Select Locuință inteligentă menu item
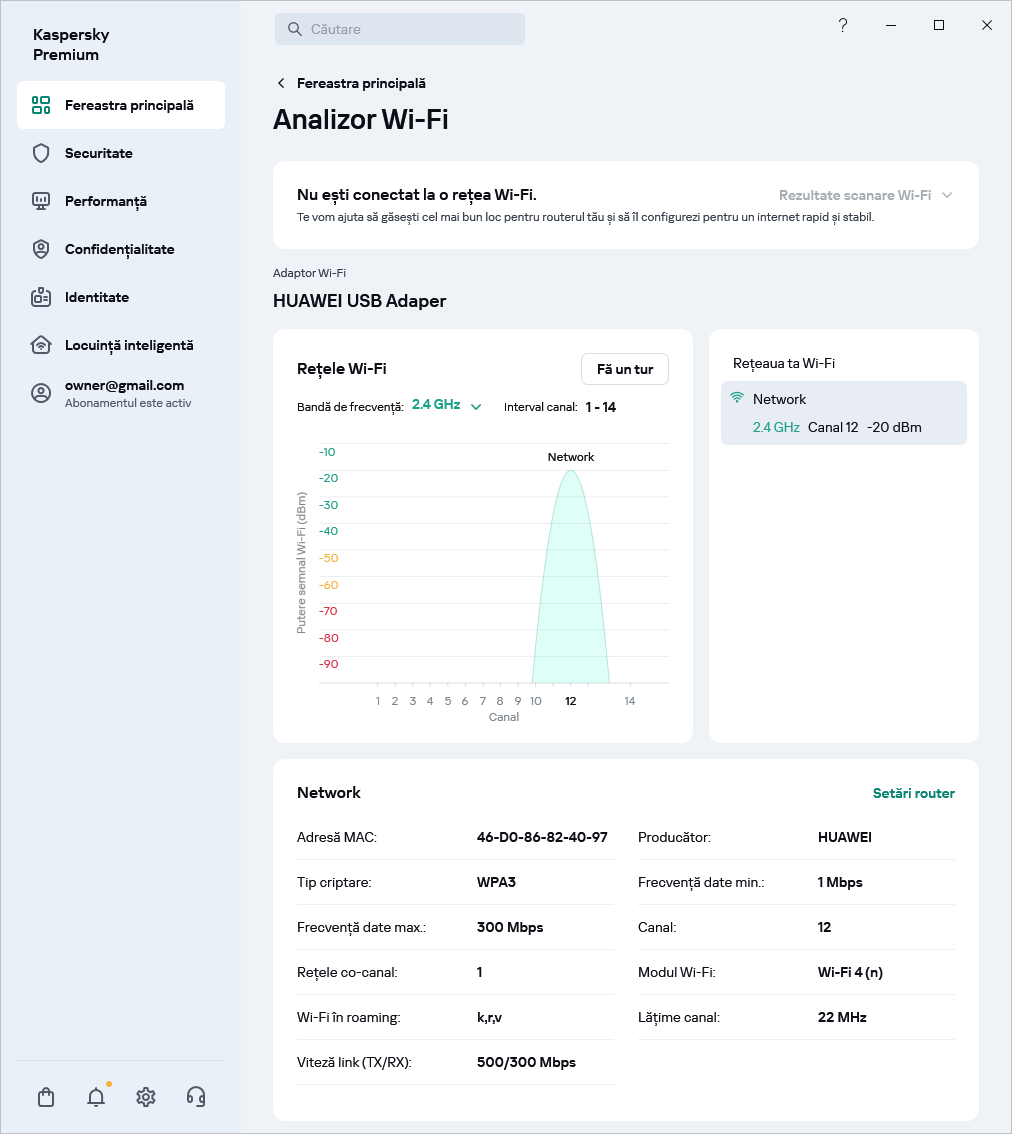Screen dimensions: 1012x1134 pyautogui.click(x=128, y=345)
